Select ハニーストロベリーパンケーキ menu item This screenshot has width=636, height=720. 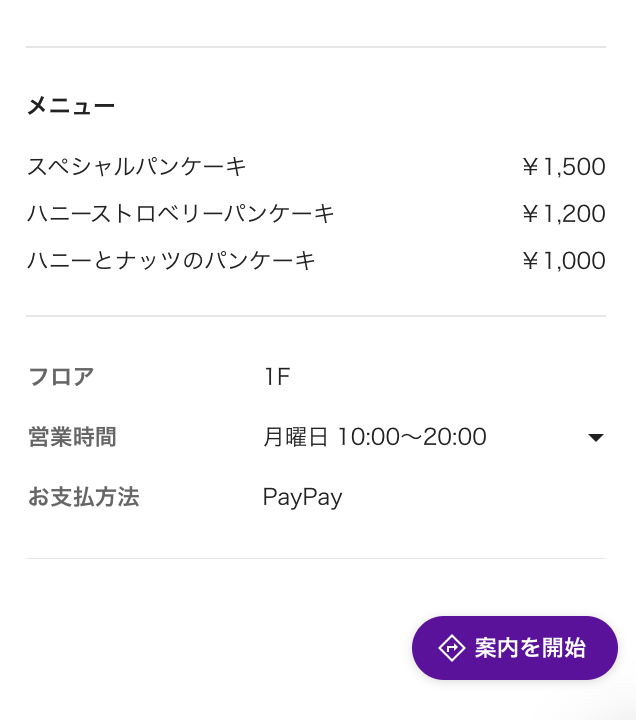(x=181, y=214)
